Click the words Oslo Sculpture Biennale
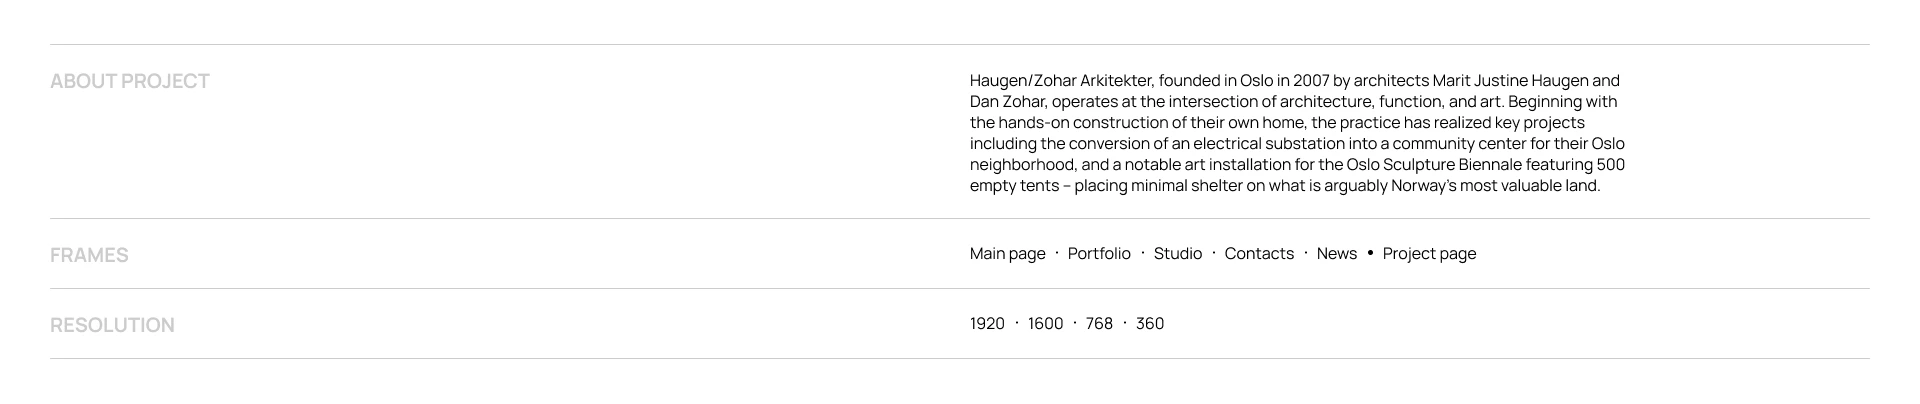Screen dimensions: 1920x404 1433,165
